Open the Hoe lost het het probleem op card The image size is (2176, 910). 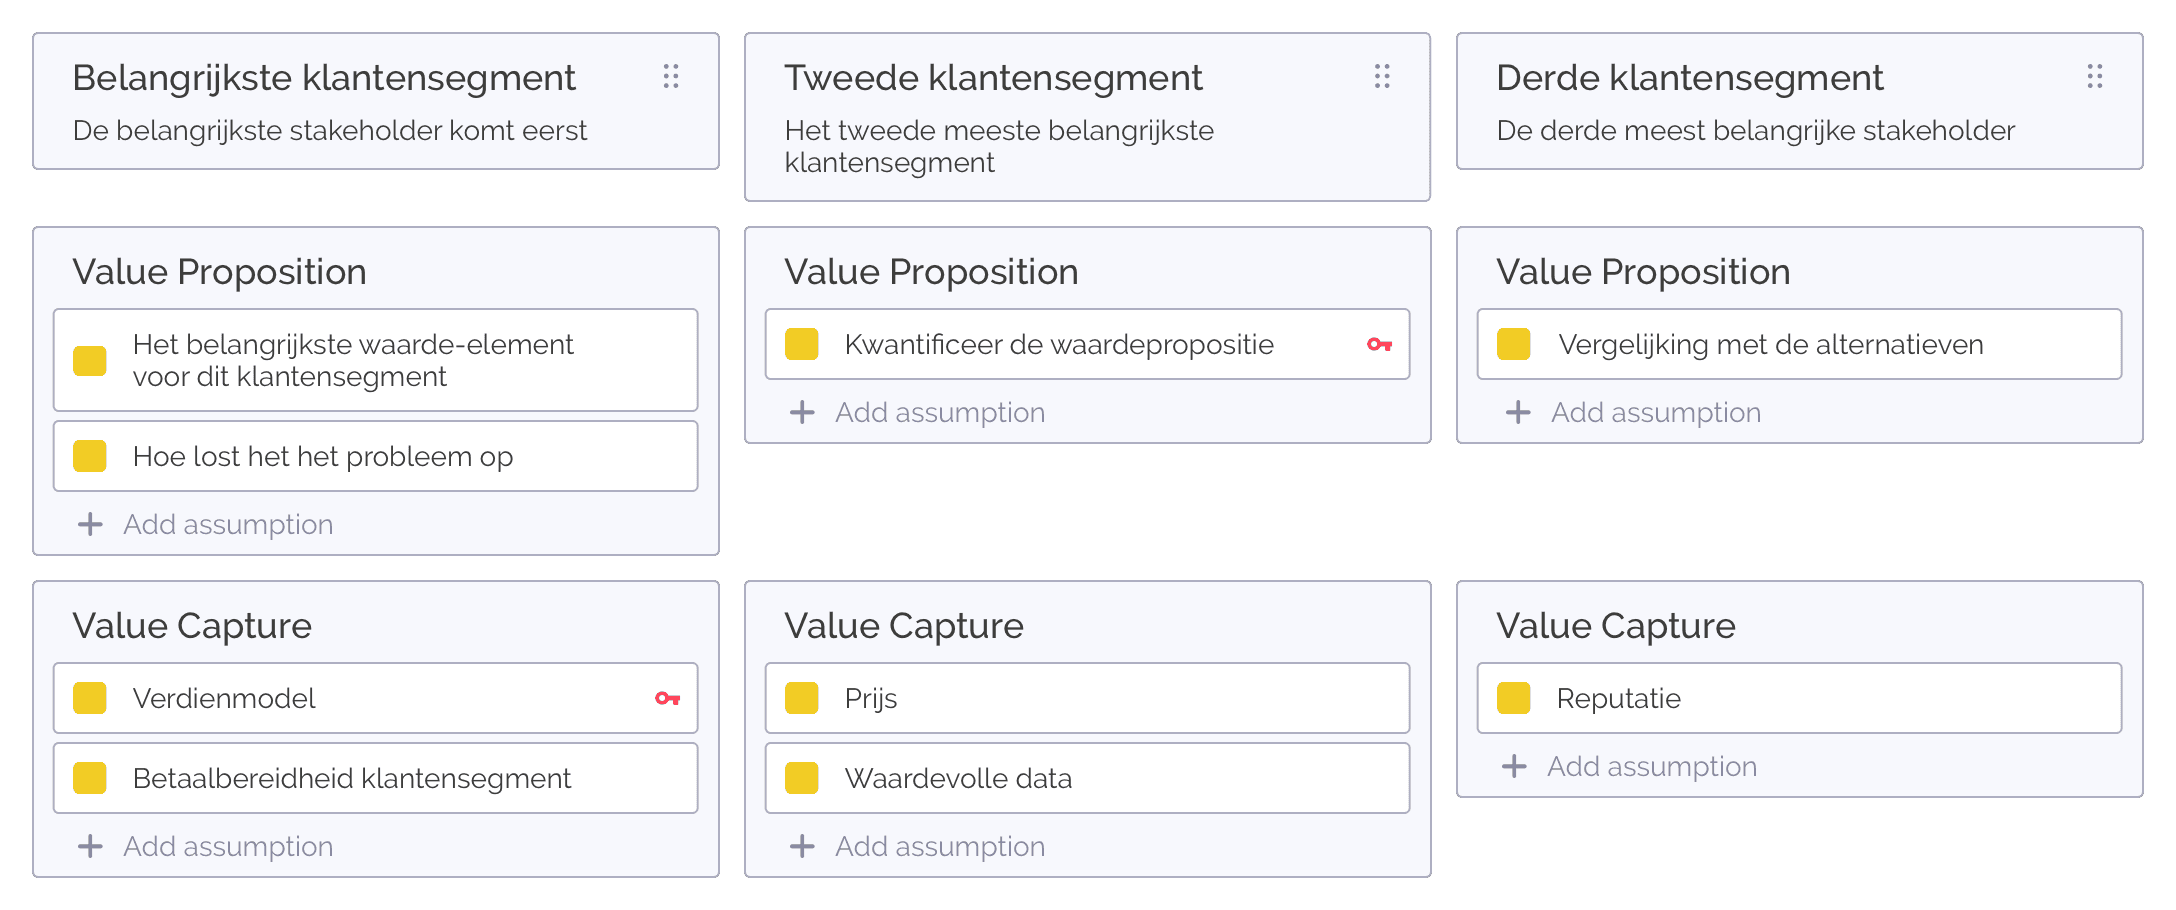point(376,456)
